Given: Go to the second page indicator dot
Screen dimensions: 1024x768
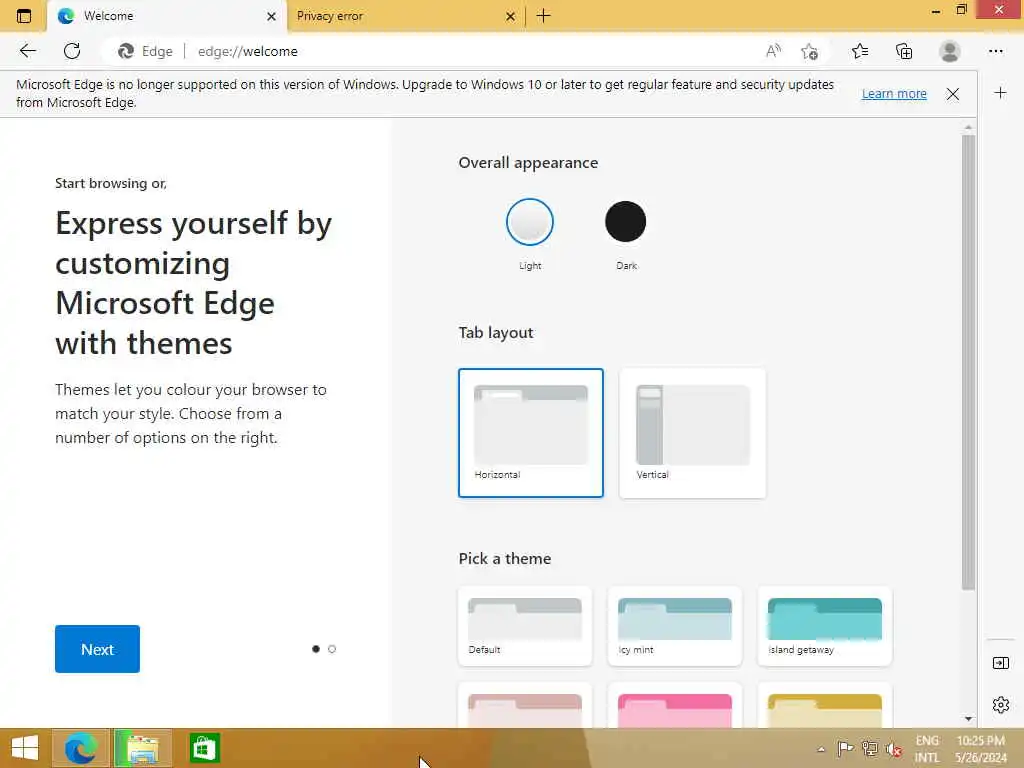Looking at the screenshot, I should tap(332, 649).
